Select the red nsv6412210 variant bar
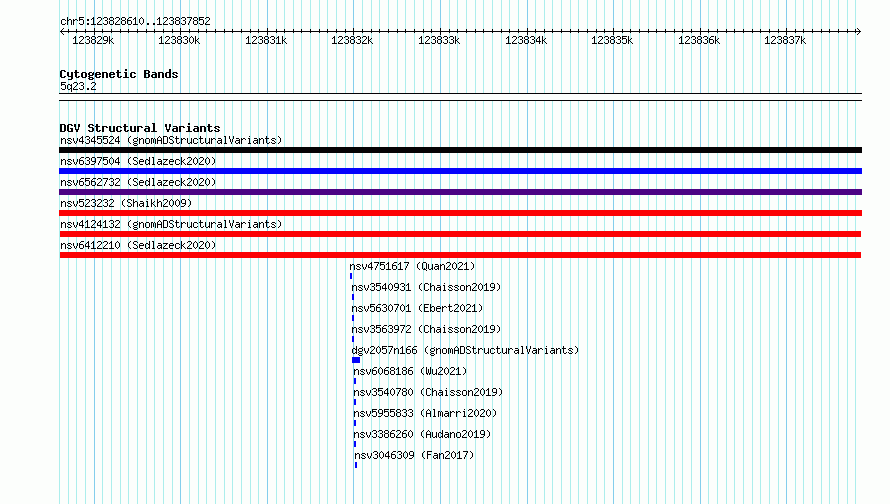The image size is (890, 504). 460,255
